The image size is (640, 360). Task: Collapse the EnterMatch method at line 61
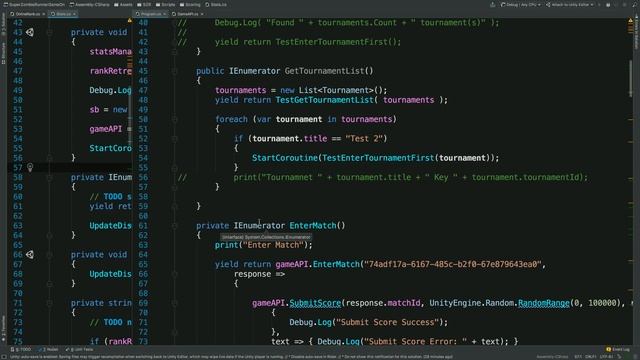174,226
